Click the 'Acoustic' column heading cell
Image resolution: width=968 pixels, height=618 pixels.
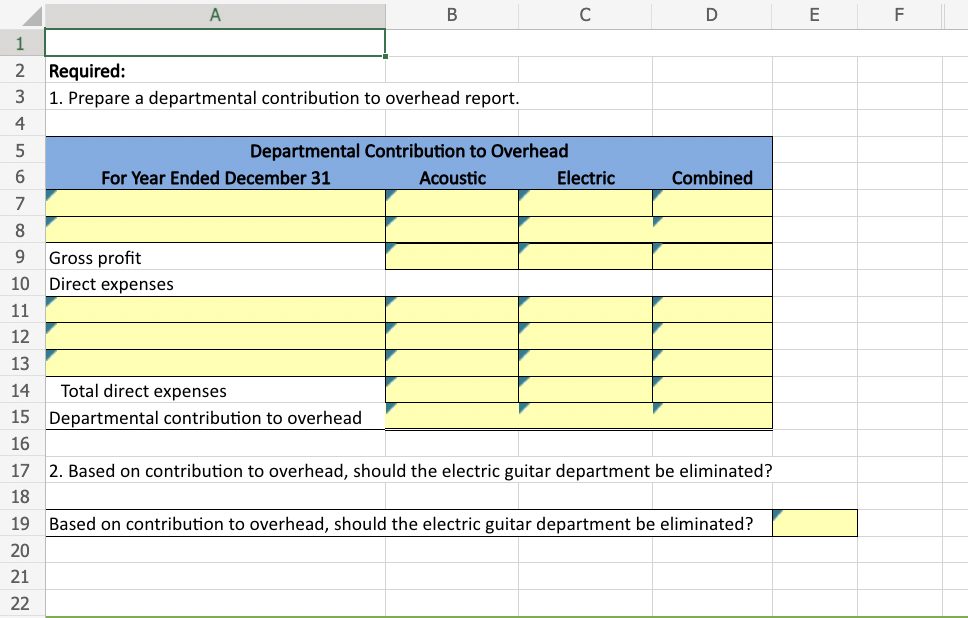(452, 178)
